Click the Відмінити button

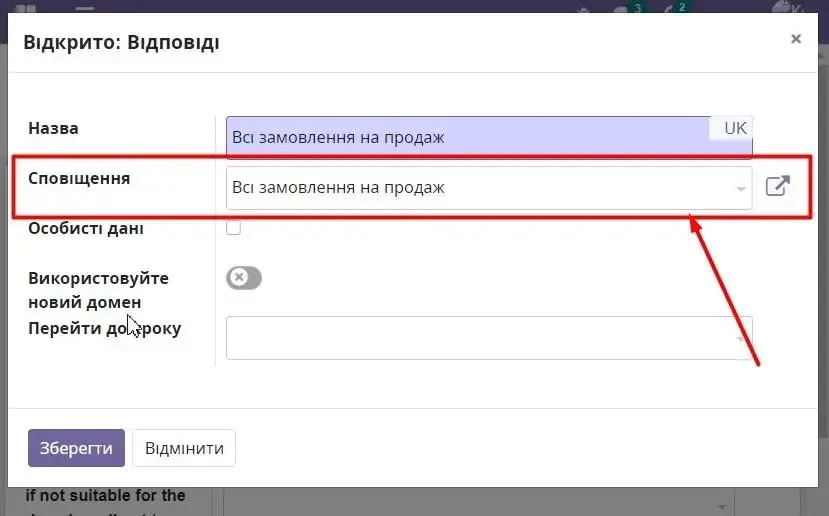184,448
